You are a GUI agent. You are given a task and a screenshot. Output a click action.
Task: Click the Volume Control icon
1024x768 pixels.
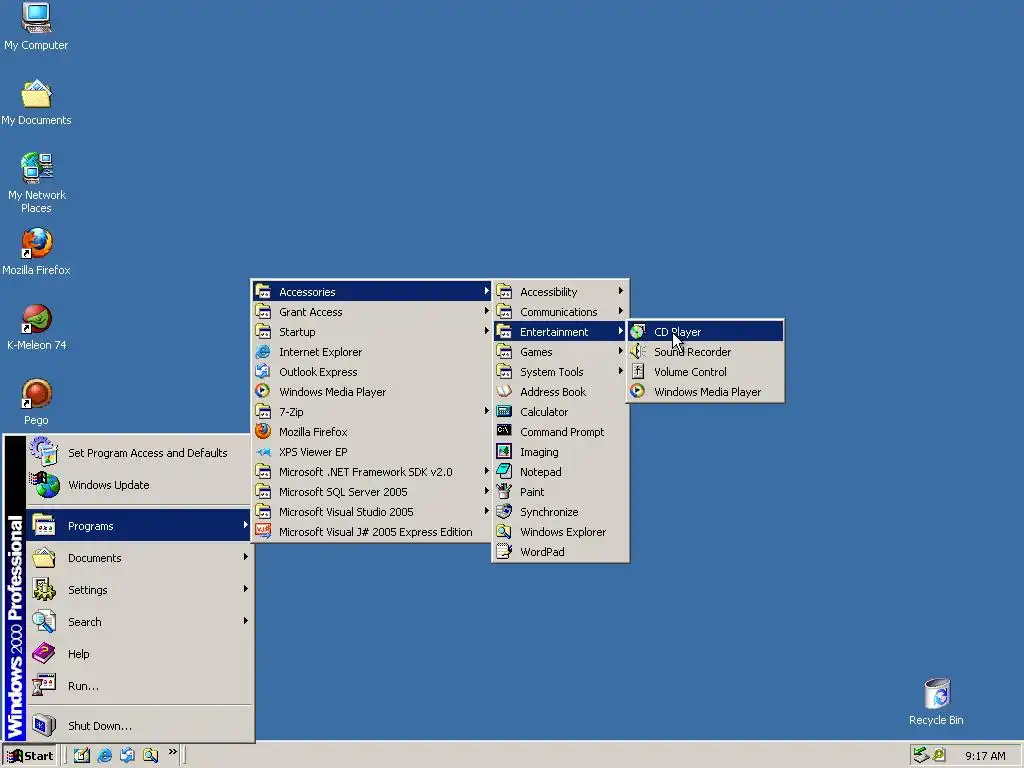pyautogui.click(x=638, y=372)
